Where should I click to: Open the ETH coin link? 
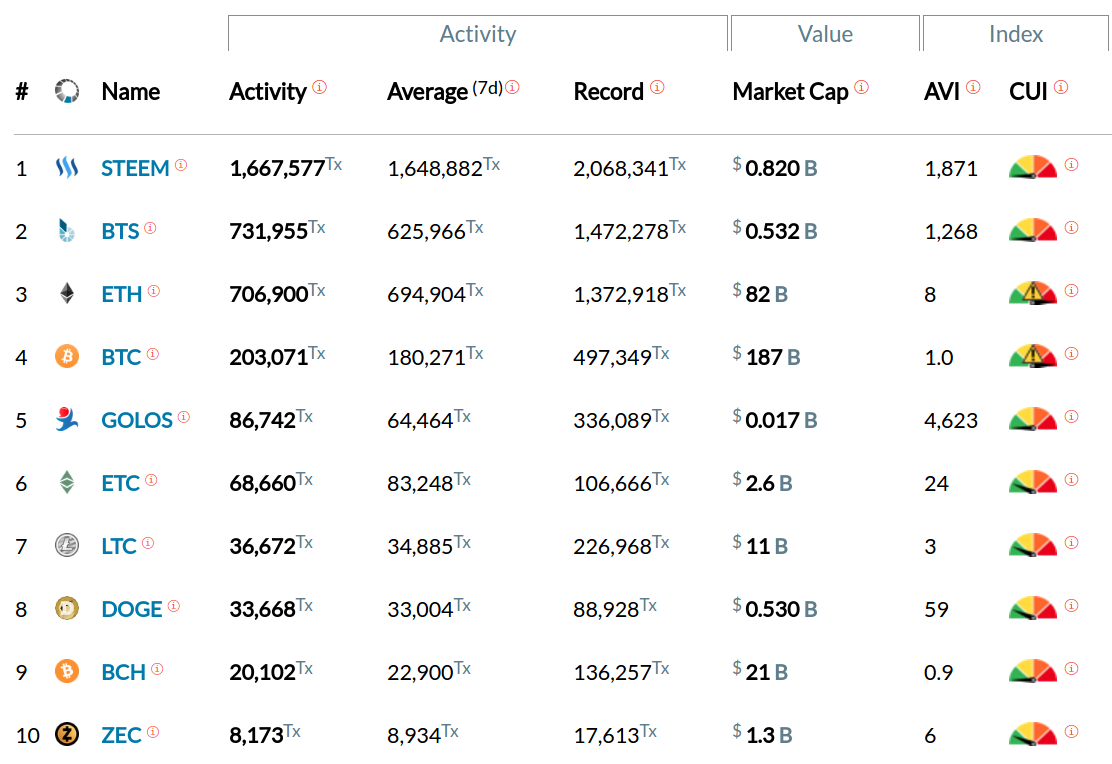[122, 294]
